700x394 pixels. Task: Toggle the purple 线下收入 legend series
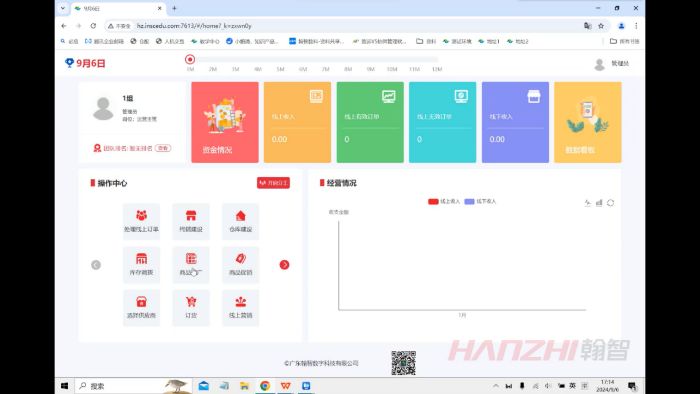click(480, 202)
